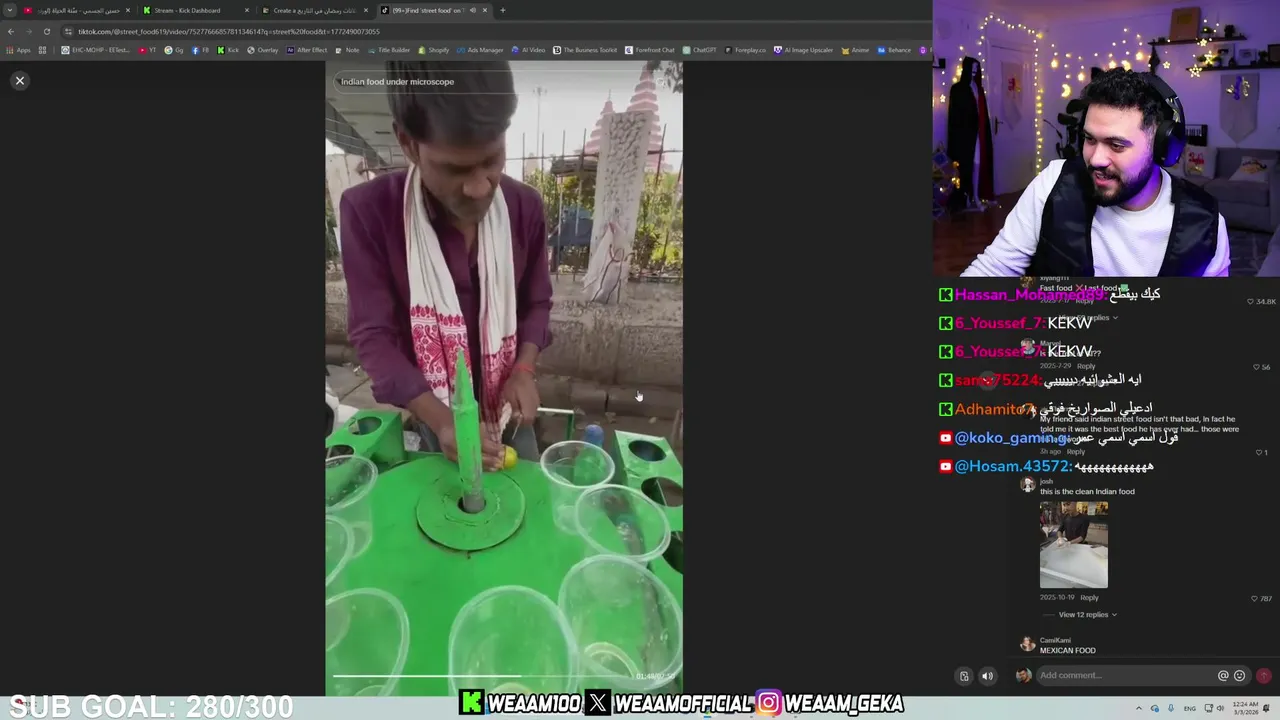
Task: Open the tab search dropdown arrow
Action: point(10,10)
